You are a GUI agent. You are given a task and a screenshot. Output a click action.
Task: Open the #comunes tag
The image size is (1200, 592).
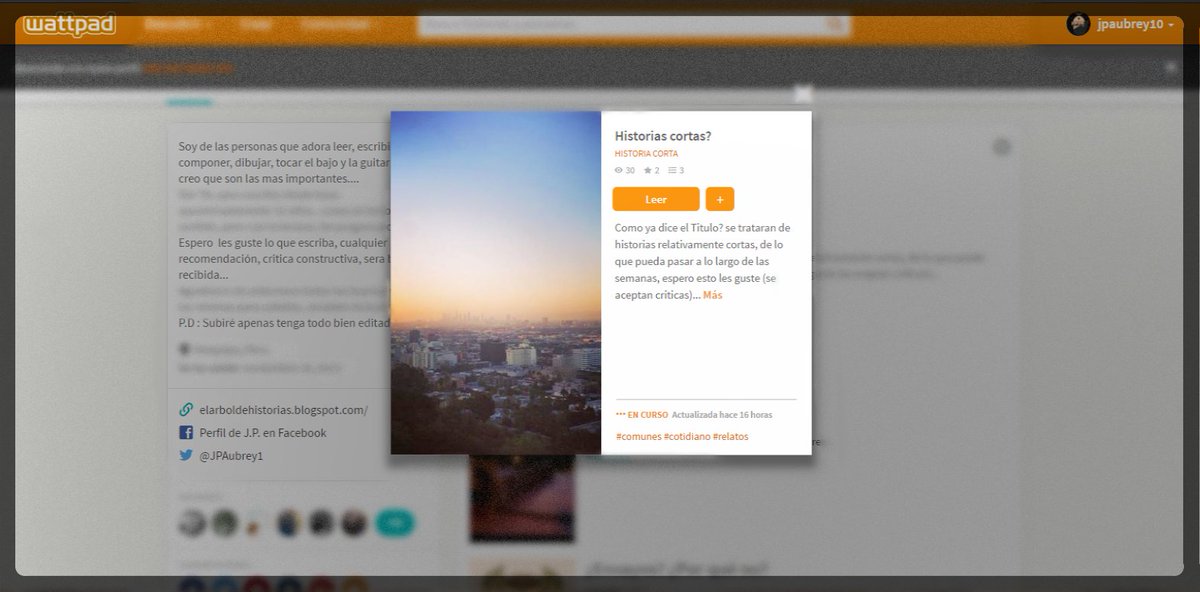(x=638, y=436)
